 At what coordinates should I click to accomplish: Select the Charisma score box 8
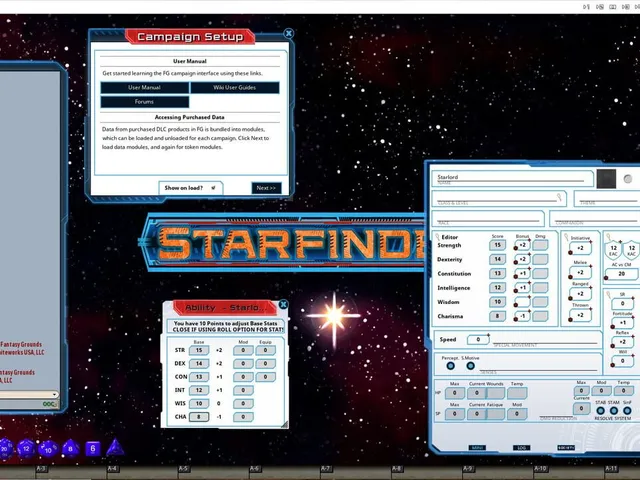[498, 316]
